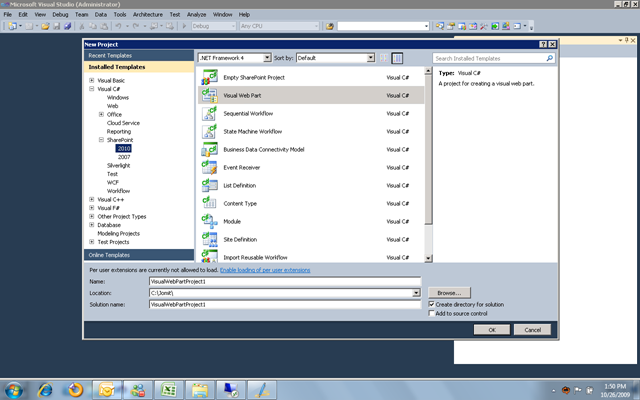Open the Team menu
The image size is (640, 400).
pos(82,14)
